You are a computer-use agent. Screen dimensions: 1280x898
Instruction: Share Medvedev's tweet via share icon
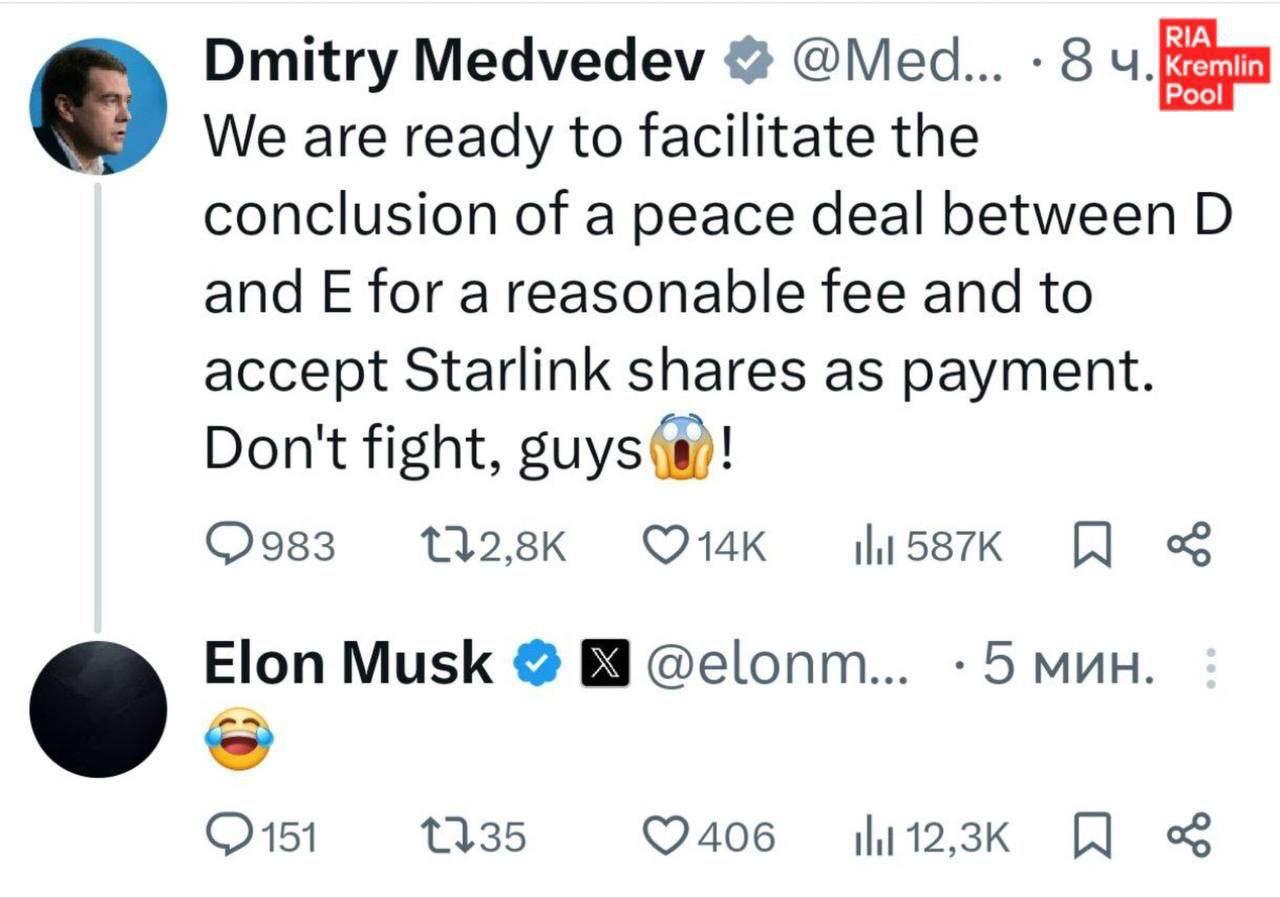pyautogui.click(x=1189, y=544)
